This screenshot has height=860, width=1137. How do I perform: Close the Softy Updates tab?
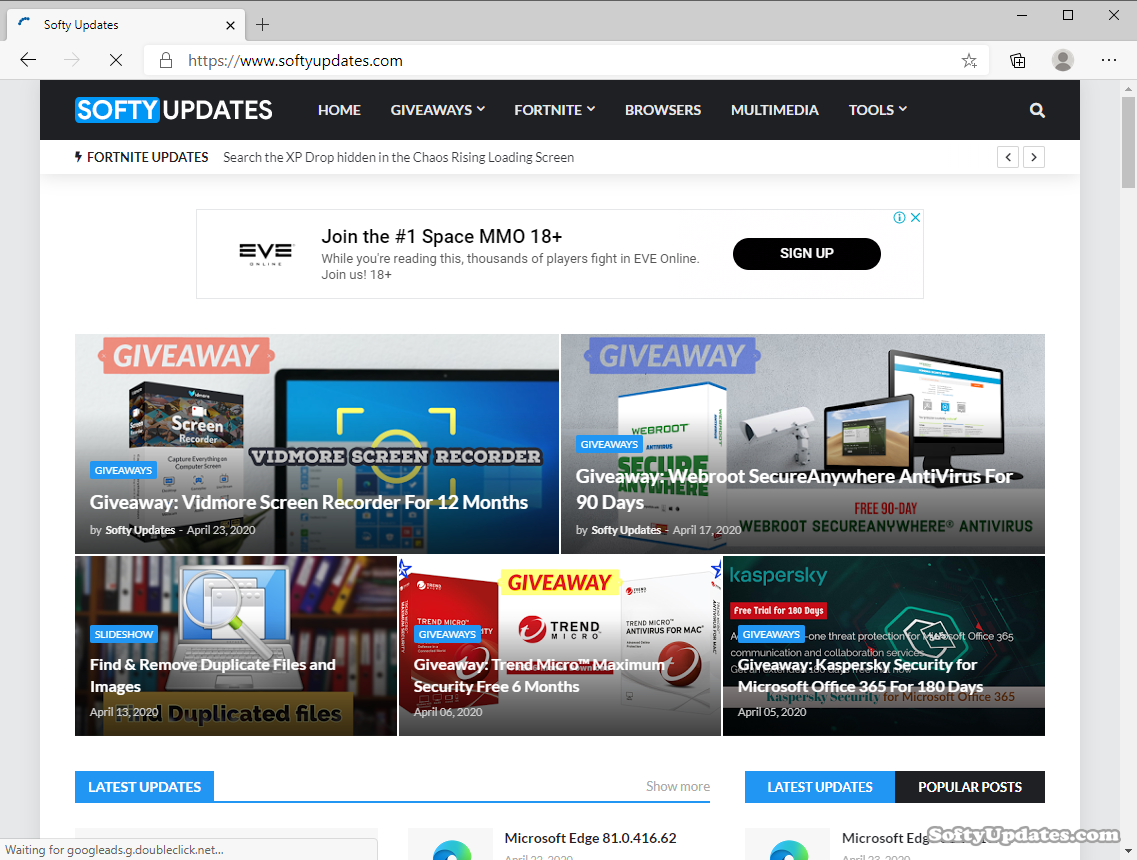[231, 25]
